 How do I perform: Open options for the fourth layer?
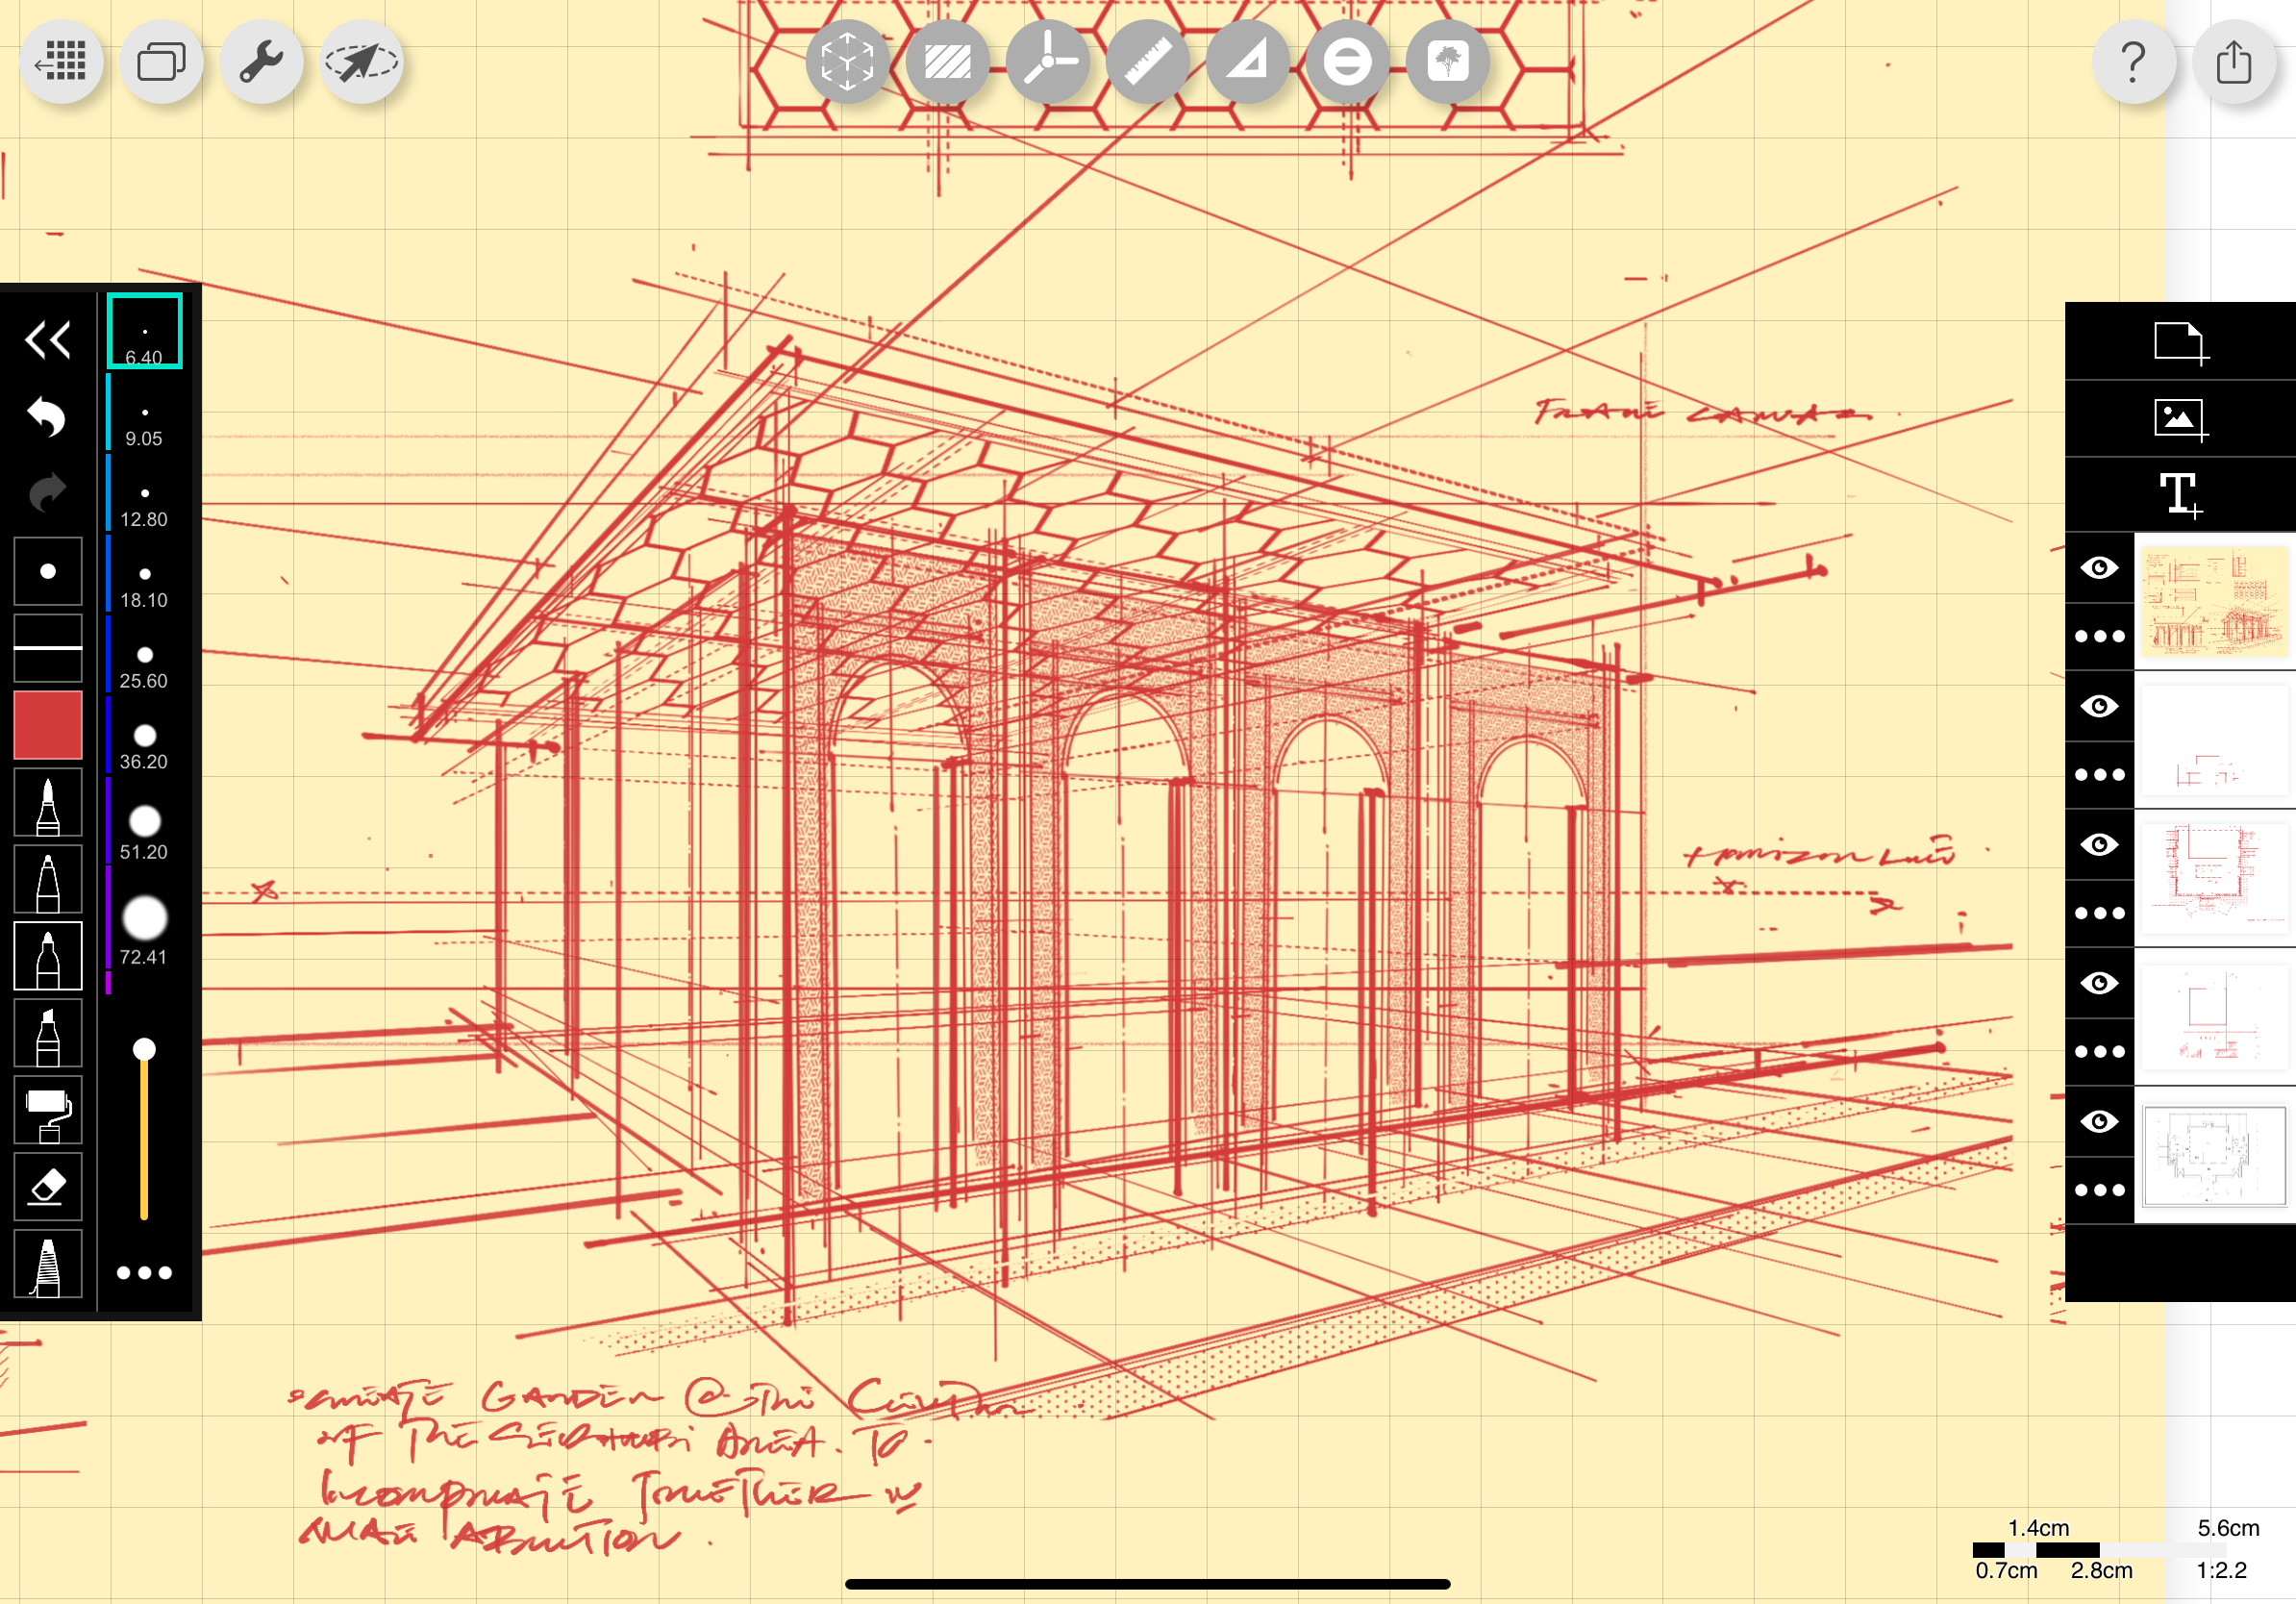coord(2099,1051)
